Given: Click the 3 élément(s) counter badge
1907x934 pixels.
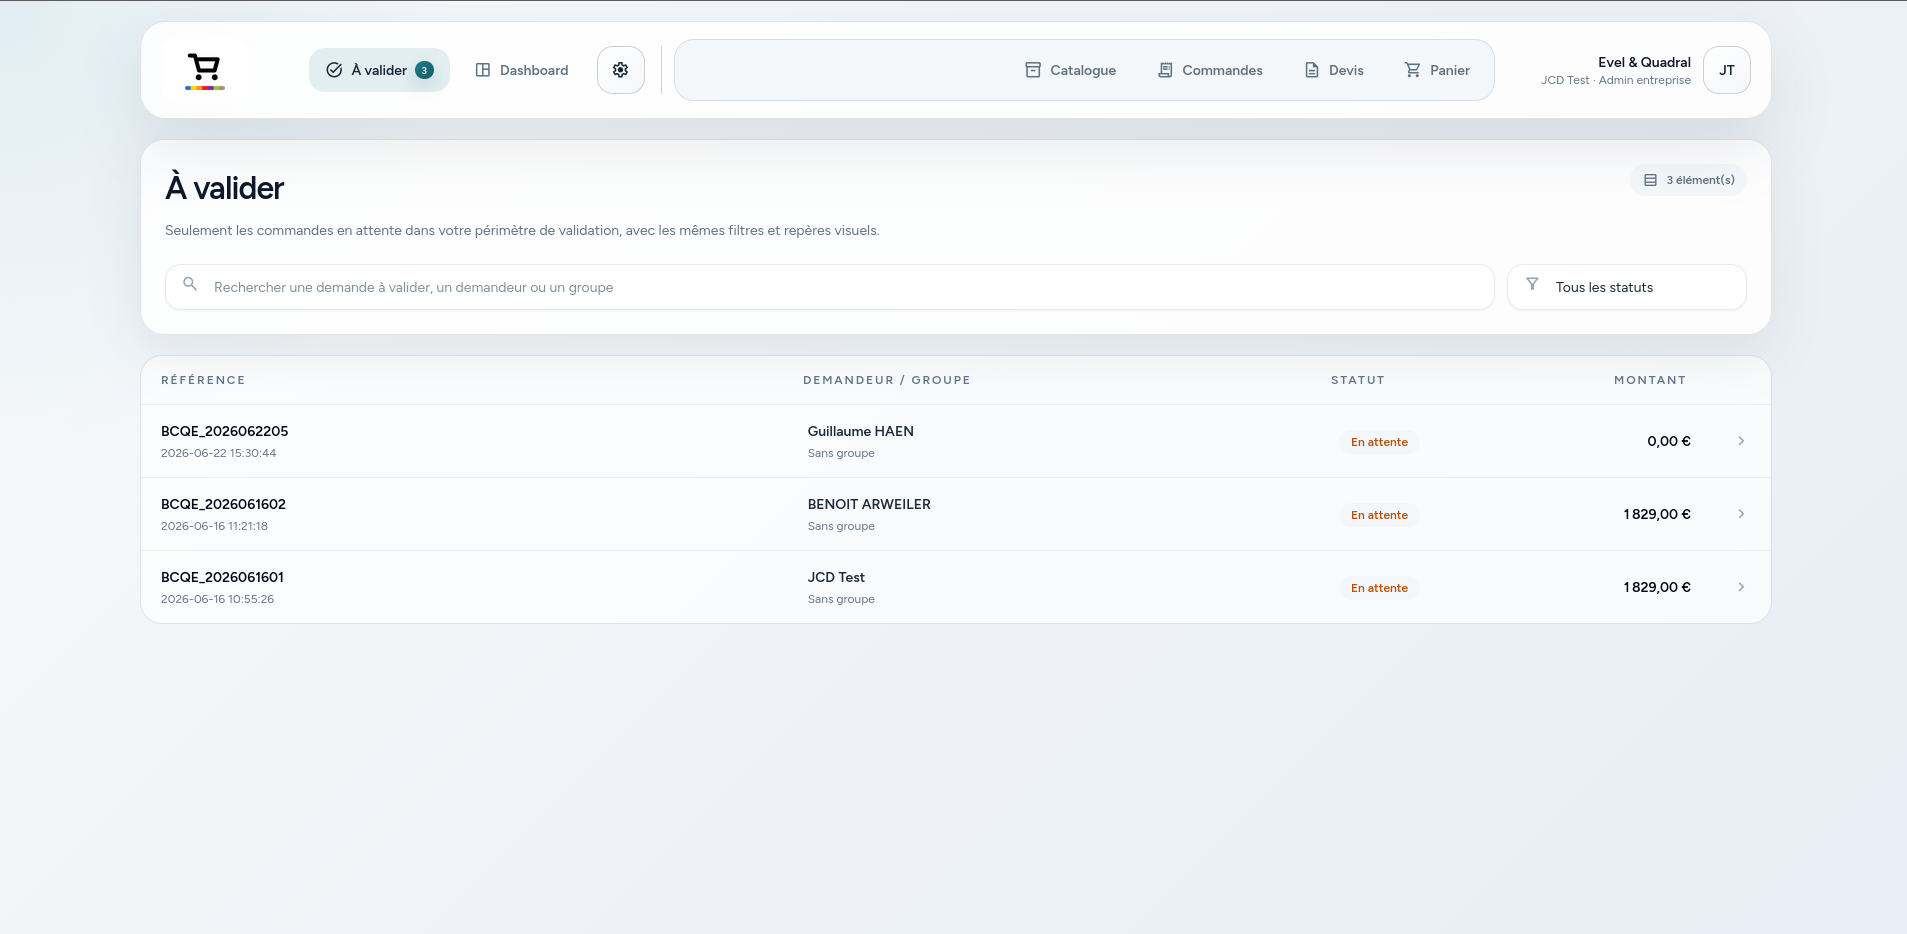Looking at the screenshot, I should pyautogui.click(x=1689, y=180).
